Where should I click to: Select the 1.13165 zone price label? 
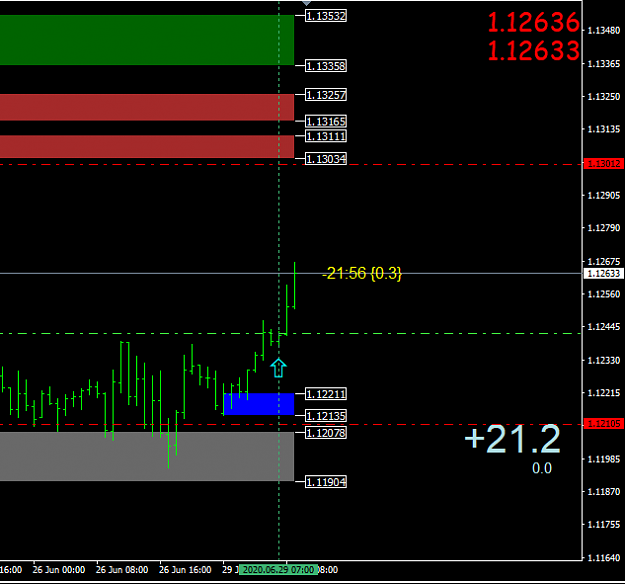326,121
